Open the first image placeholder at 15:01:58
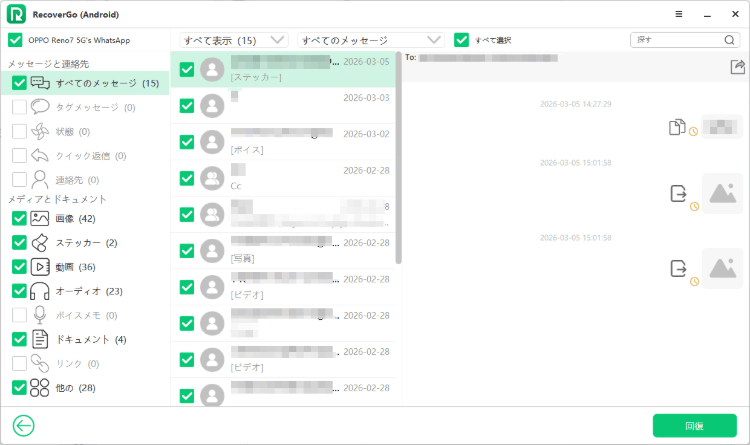750x445 pixels. pyautogui.click(x=722, y=193)
